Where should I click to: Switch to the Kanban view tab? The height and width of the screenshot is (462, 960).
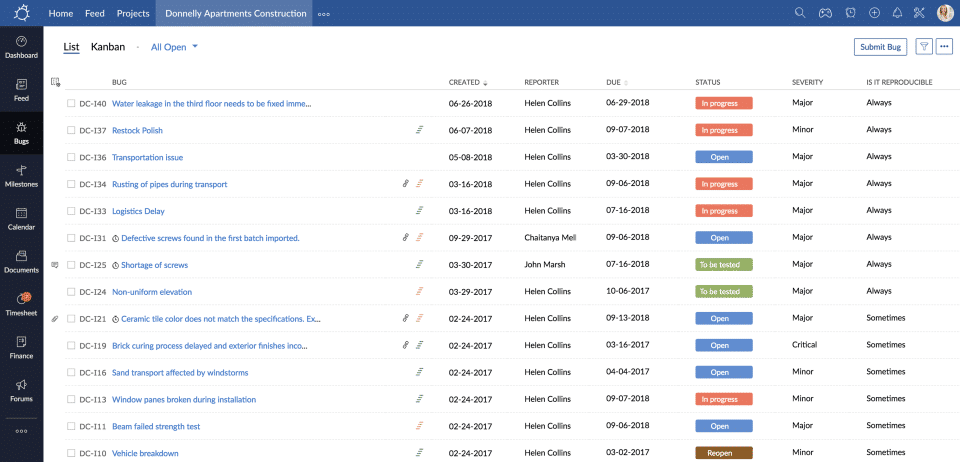108,47
